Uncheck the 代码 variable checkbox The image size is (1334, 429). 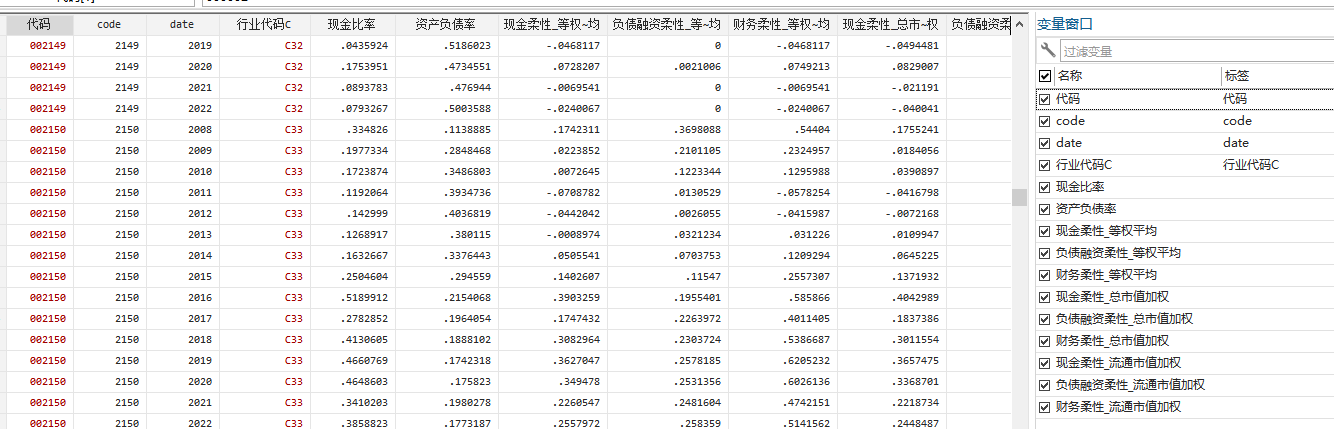pyautogui.click(x=1045, y=99)
